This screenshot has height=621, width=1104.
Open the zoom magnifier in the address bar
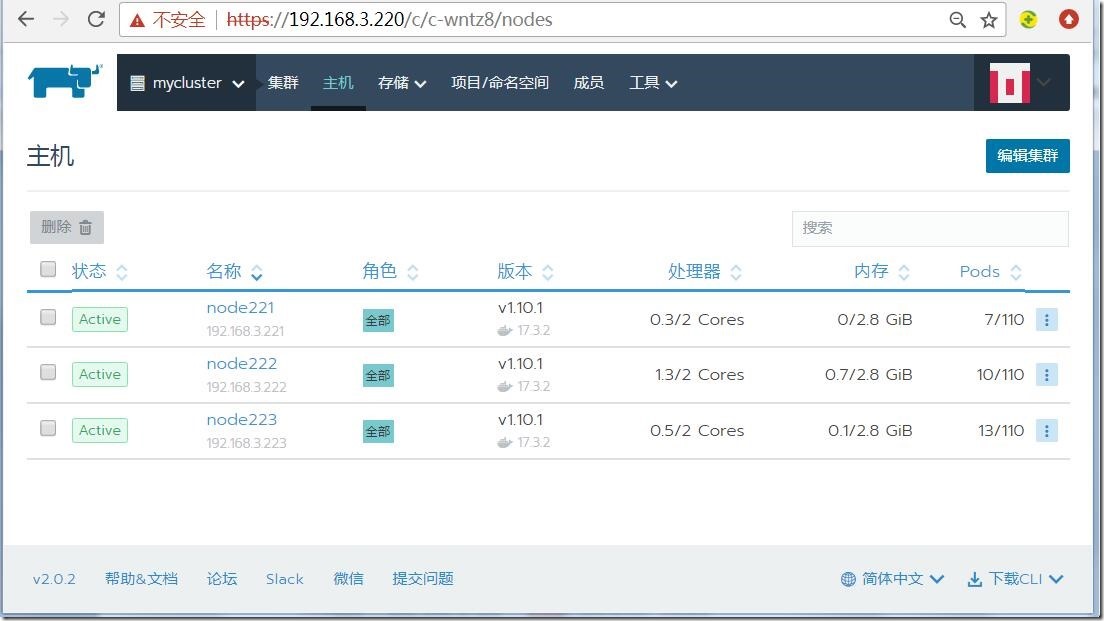tap(957, 20)
